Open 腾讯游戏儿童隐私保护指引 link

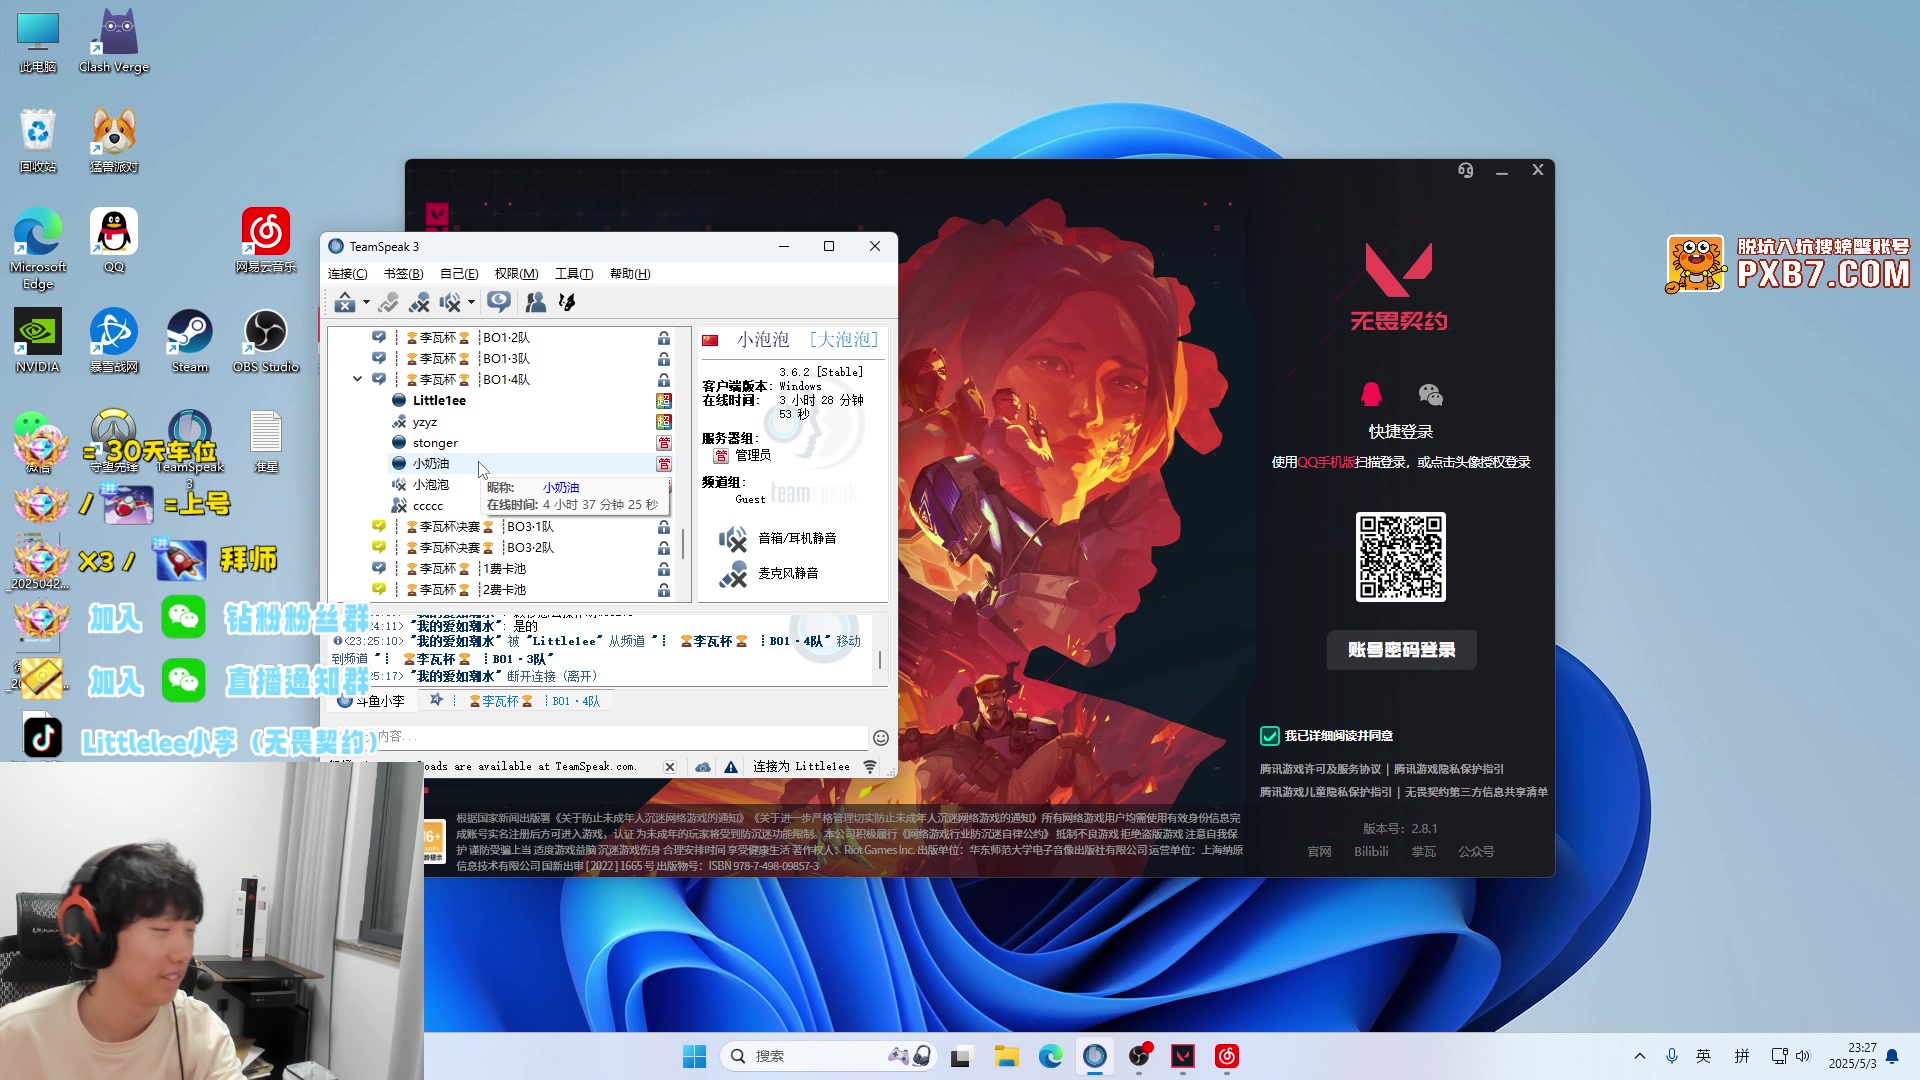tap(1325, 792)
